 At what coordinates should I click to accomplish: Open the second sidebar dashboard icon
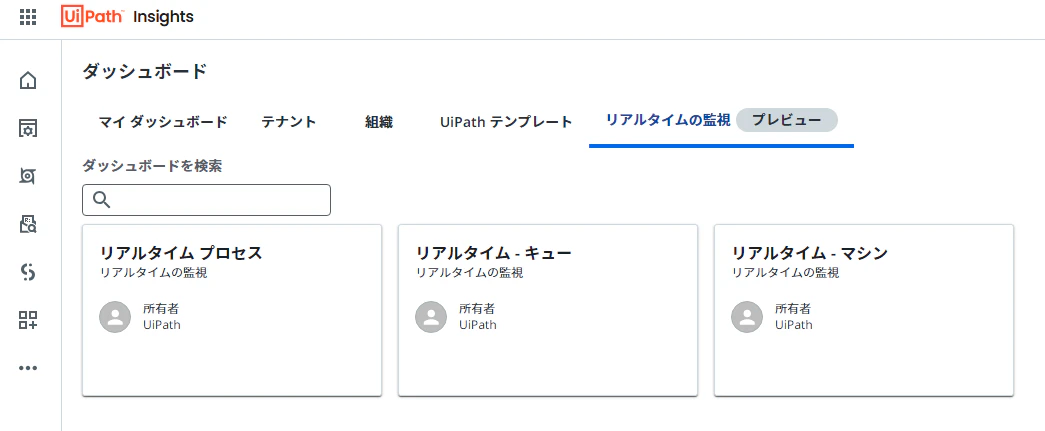(x=28, y=128)
